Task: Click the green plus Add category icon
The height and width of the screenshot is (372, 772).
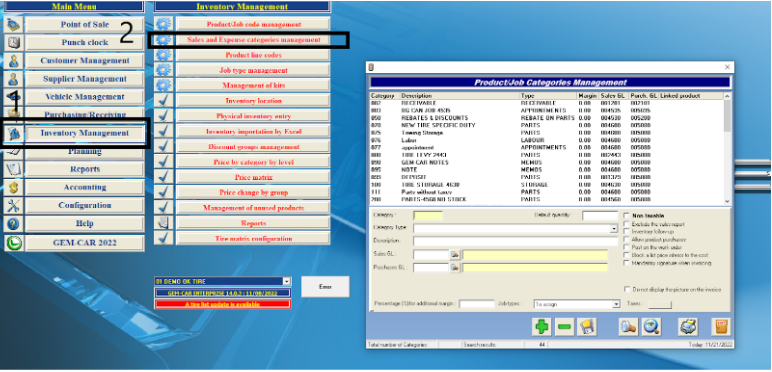Action: 542,327
